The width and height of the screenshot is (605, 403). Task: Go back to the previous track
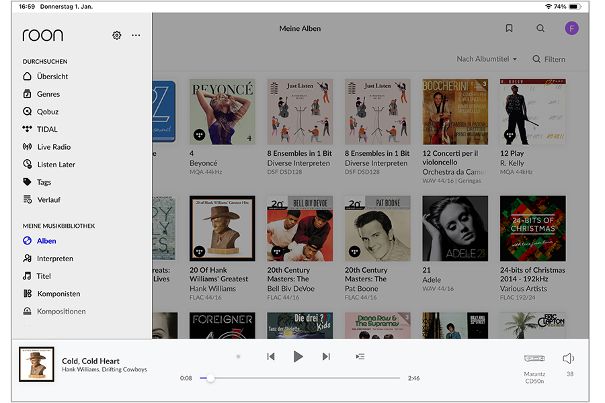point(271,356)
